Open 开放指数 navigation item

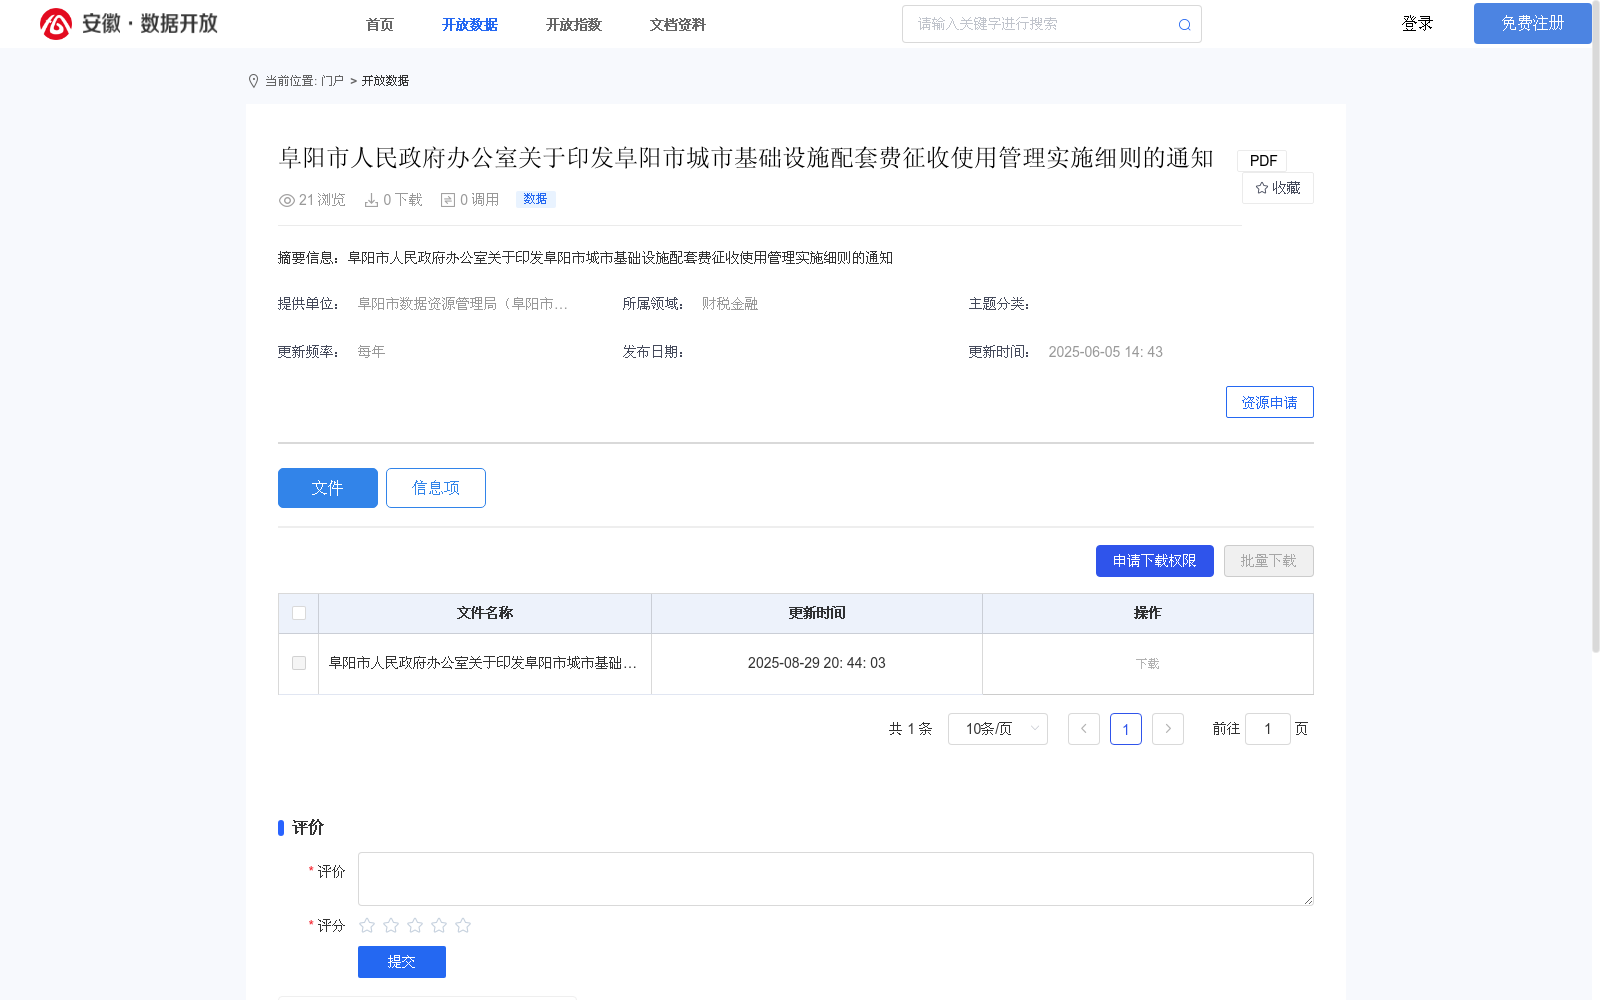pos(574,25)
